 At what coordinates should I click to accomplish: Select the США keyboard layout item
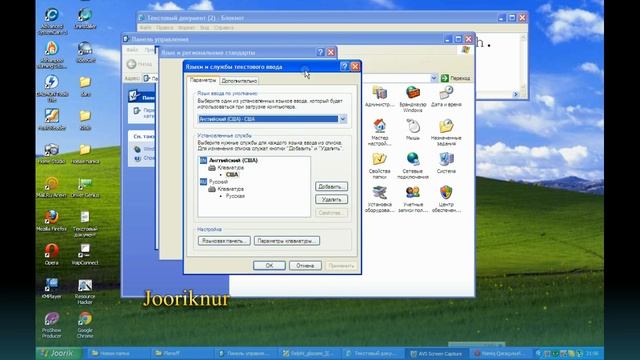click(x=232, y=174)
